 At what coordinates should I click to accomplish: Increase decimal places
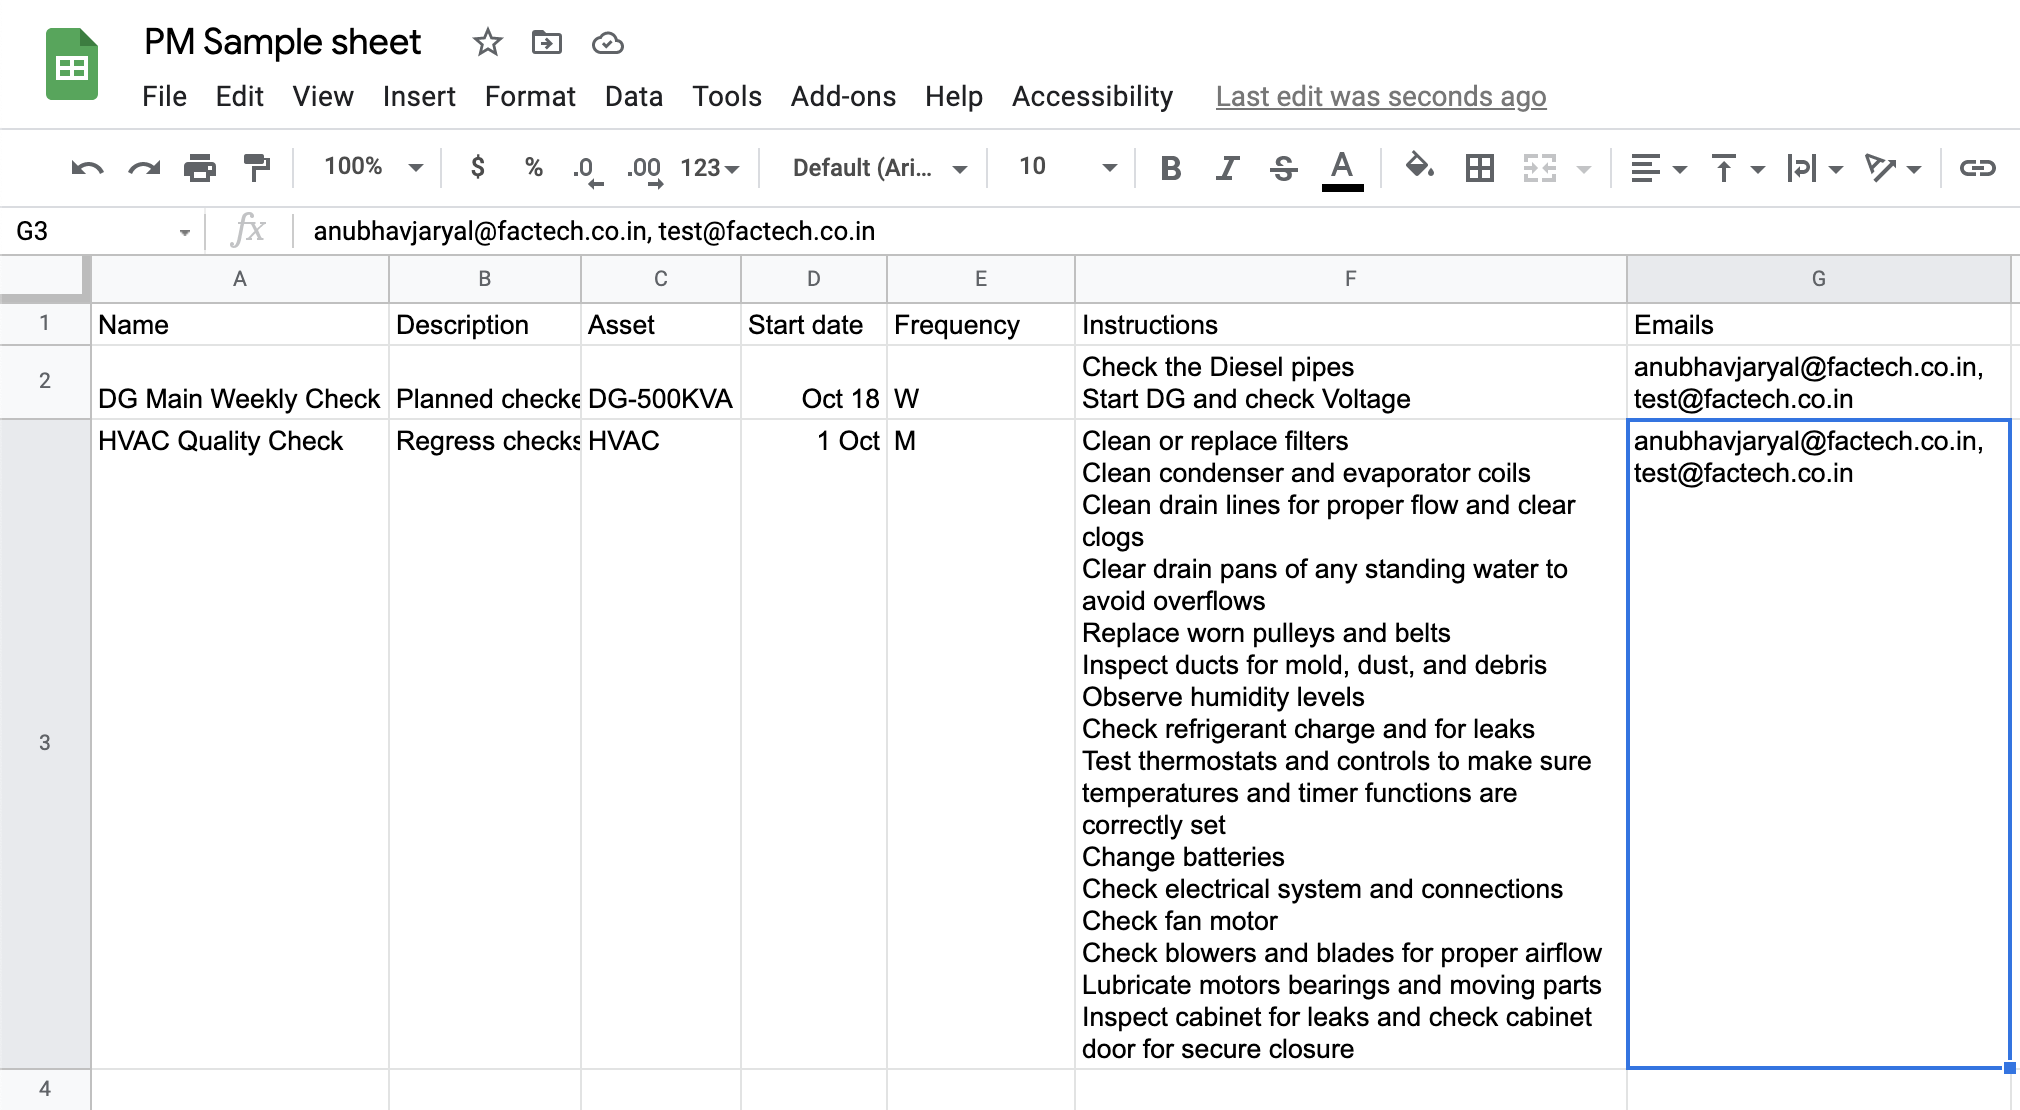[644, 169]
